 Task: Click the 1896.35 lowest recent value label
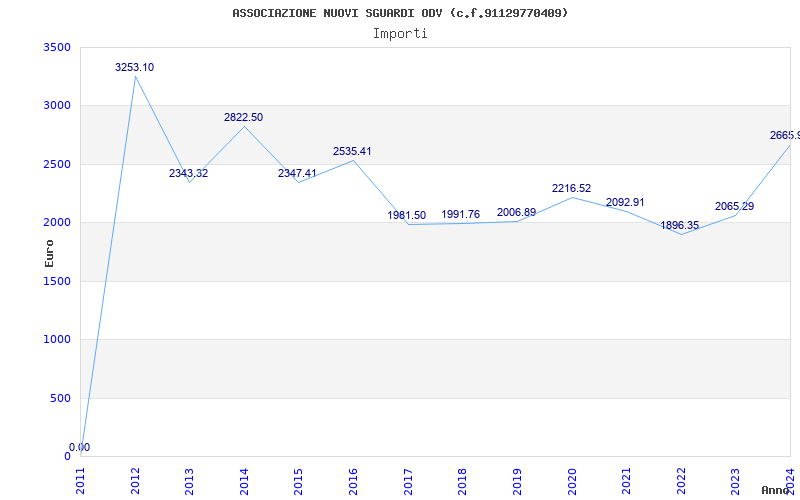tap(680, 226)
